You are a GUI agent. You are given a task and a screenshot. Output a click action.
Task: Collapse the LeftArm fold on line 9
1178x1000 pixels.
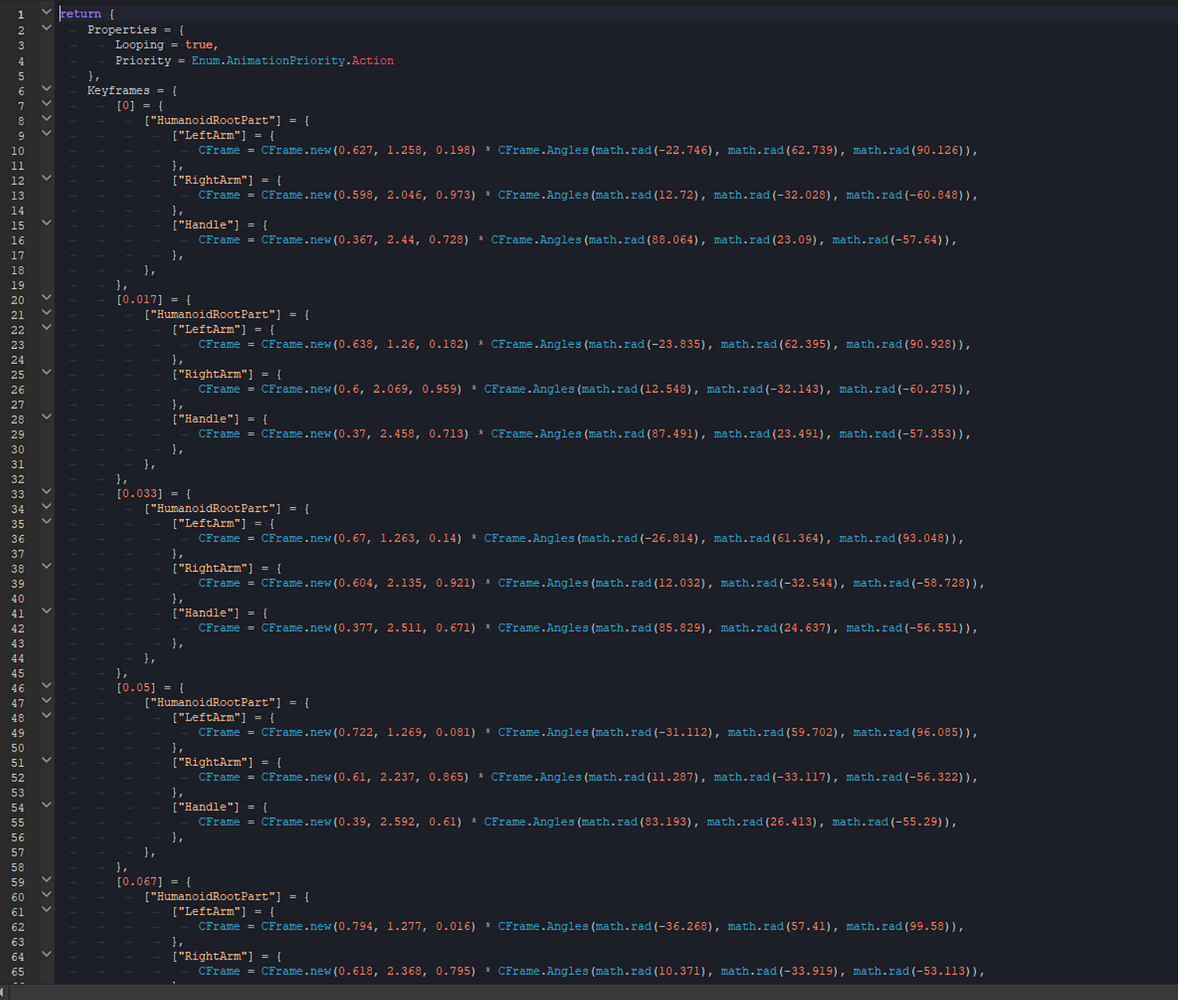(x=46, y=134)
